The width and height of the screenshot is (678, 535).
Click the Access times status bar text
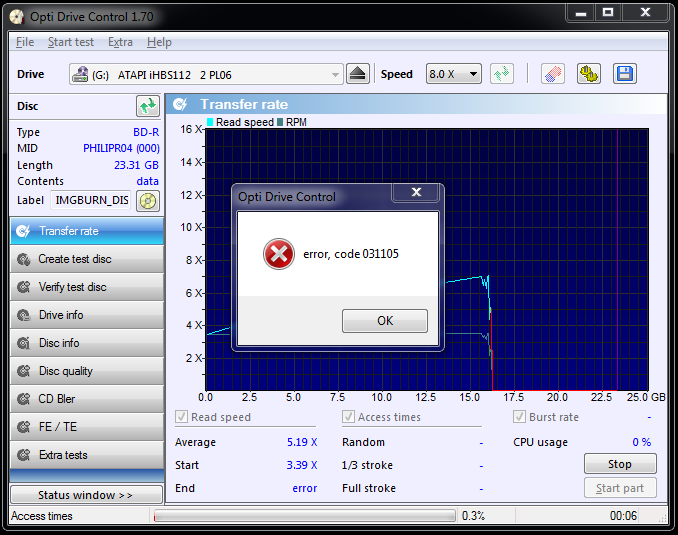(x=42, y=516)
